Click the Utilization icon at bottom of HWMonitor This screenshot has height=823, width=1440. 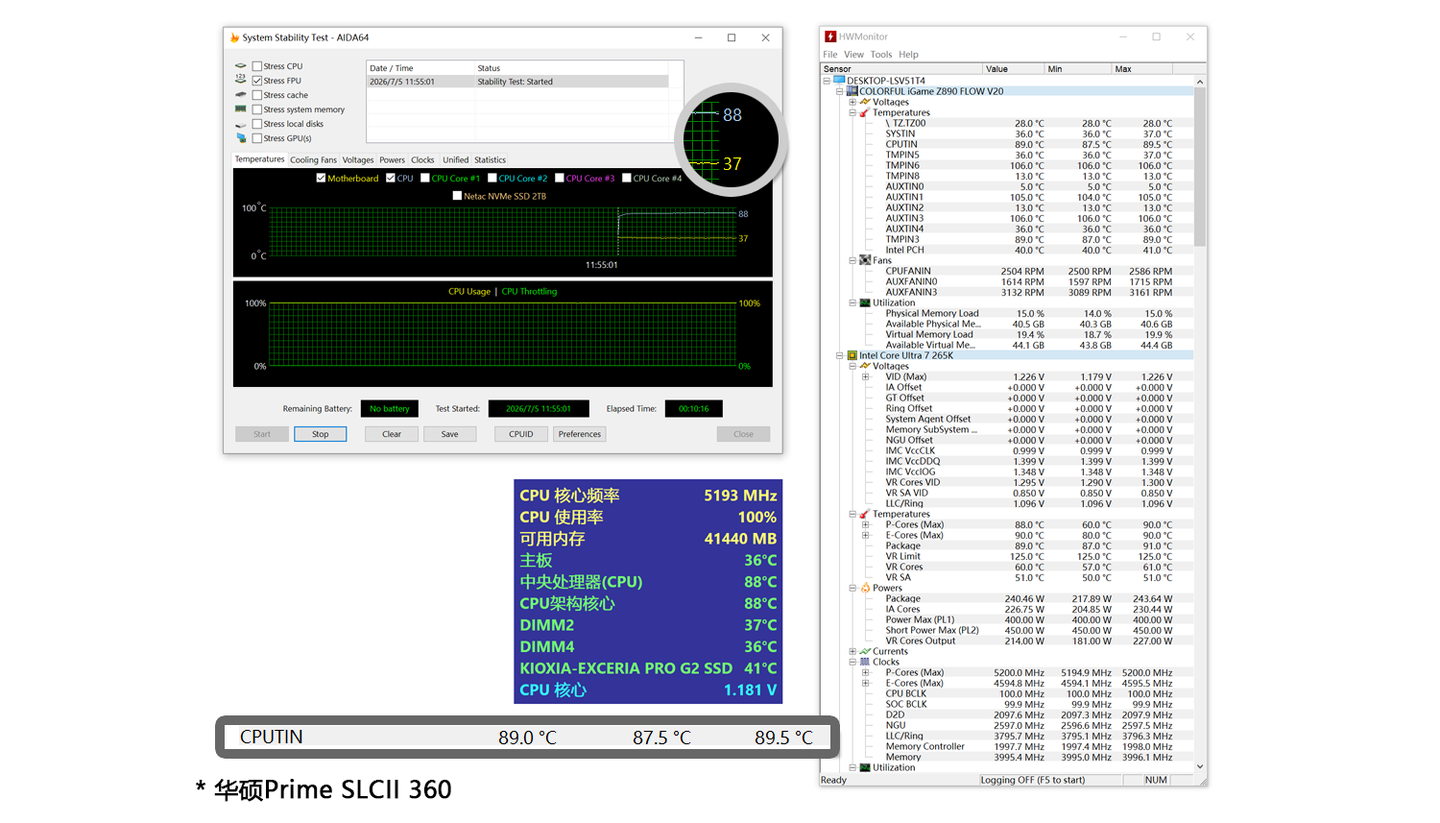coord(864,768)
